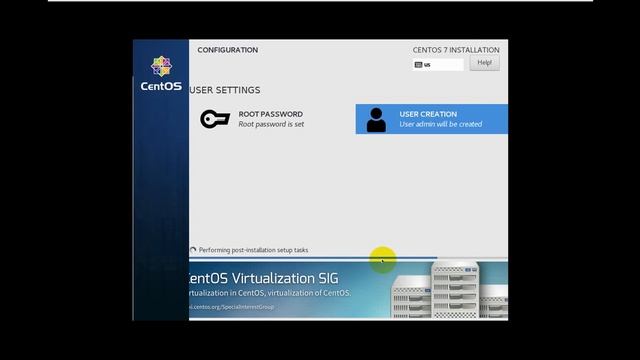The width and height of the screenshot is (640, 360).
Task: Click the User Creation person icon
Action: coord(376,120)
